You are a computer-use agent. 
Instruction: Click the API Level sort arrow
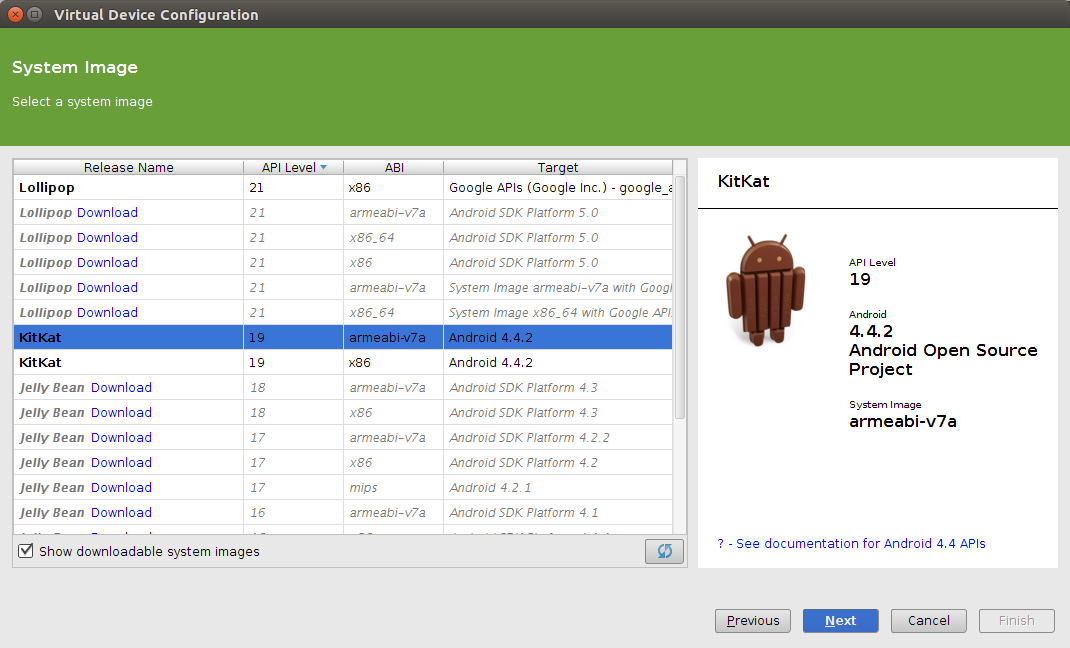(323, 167)
